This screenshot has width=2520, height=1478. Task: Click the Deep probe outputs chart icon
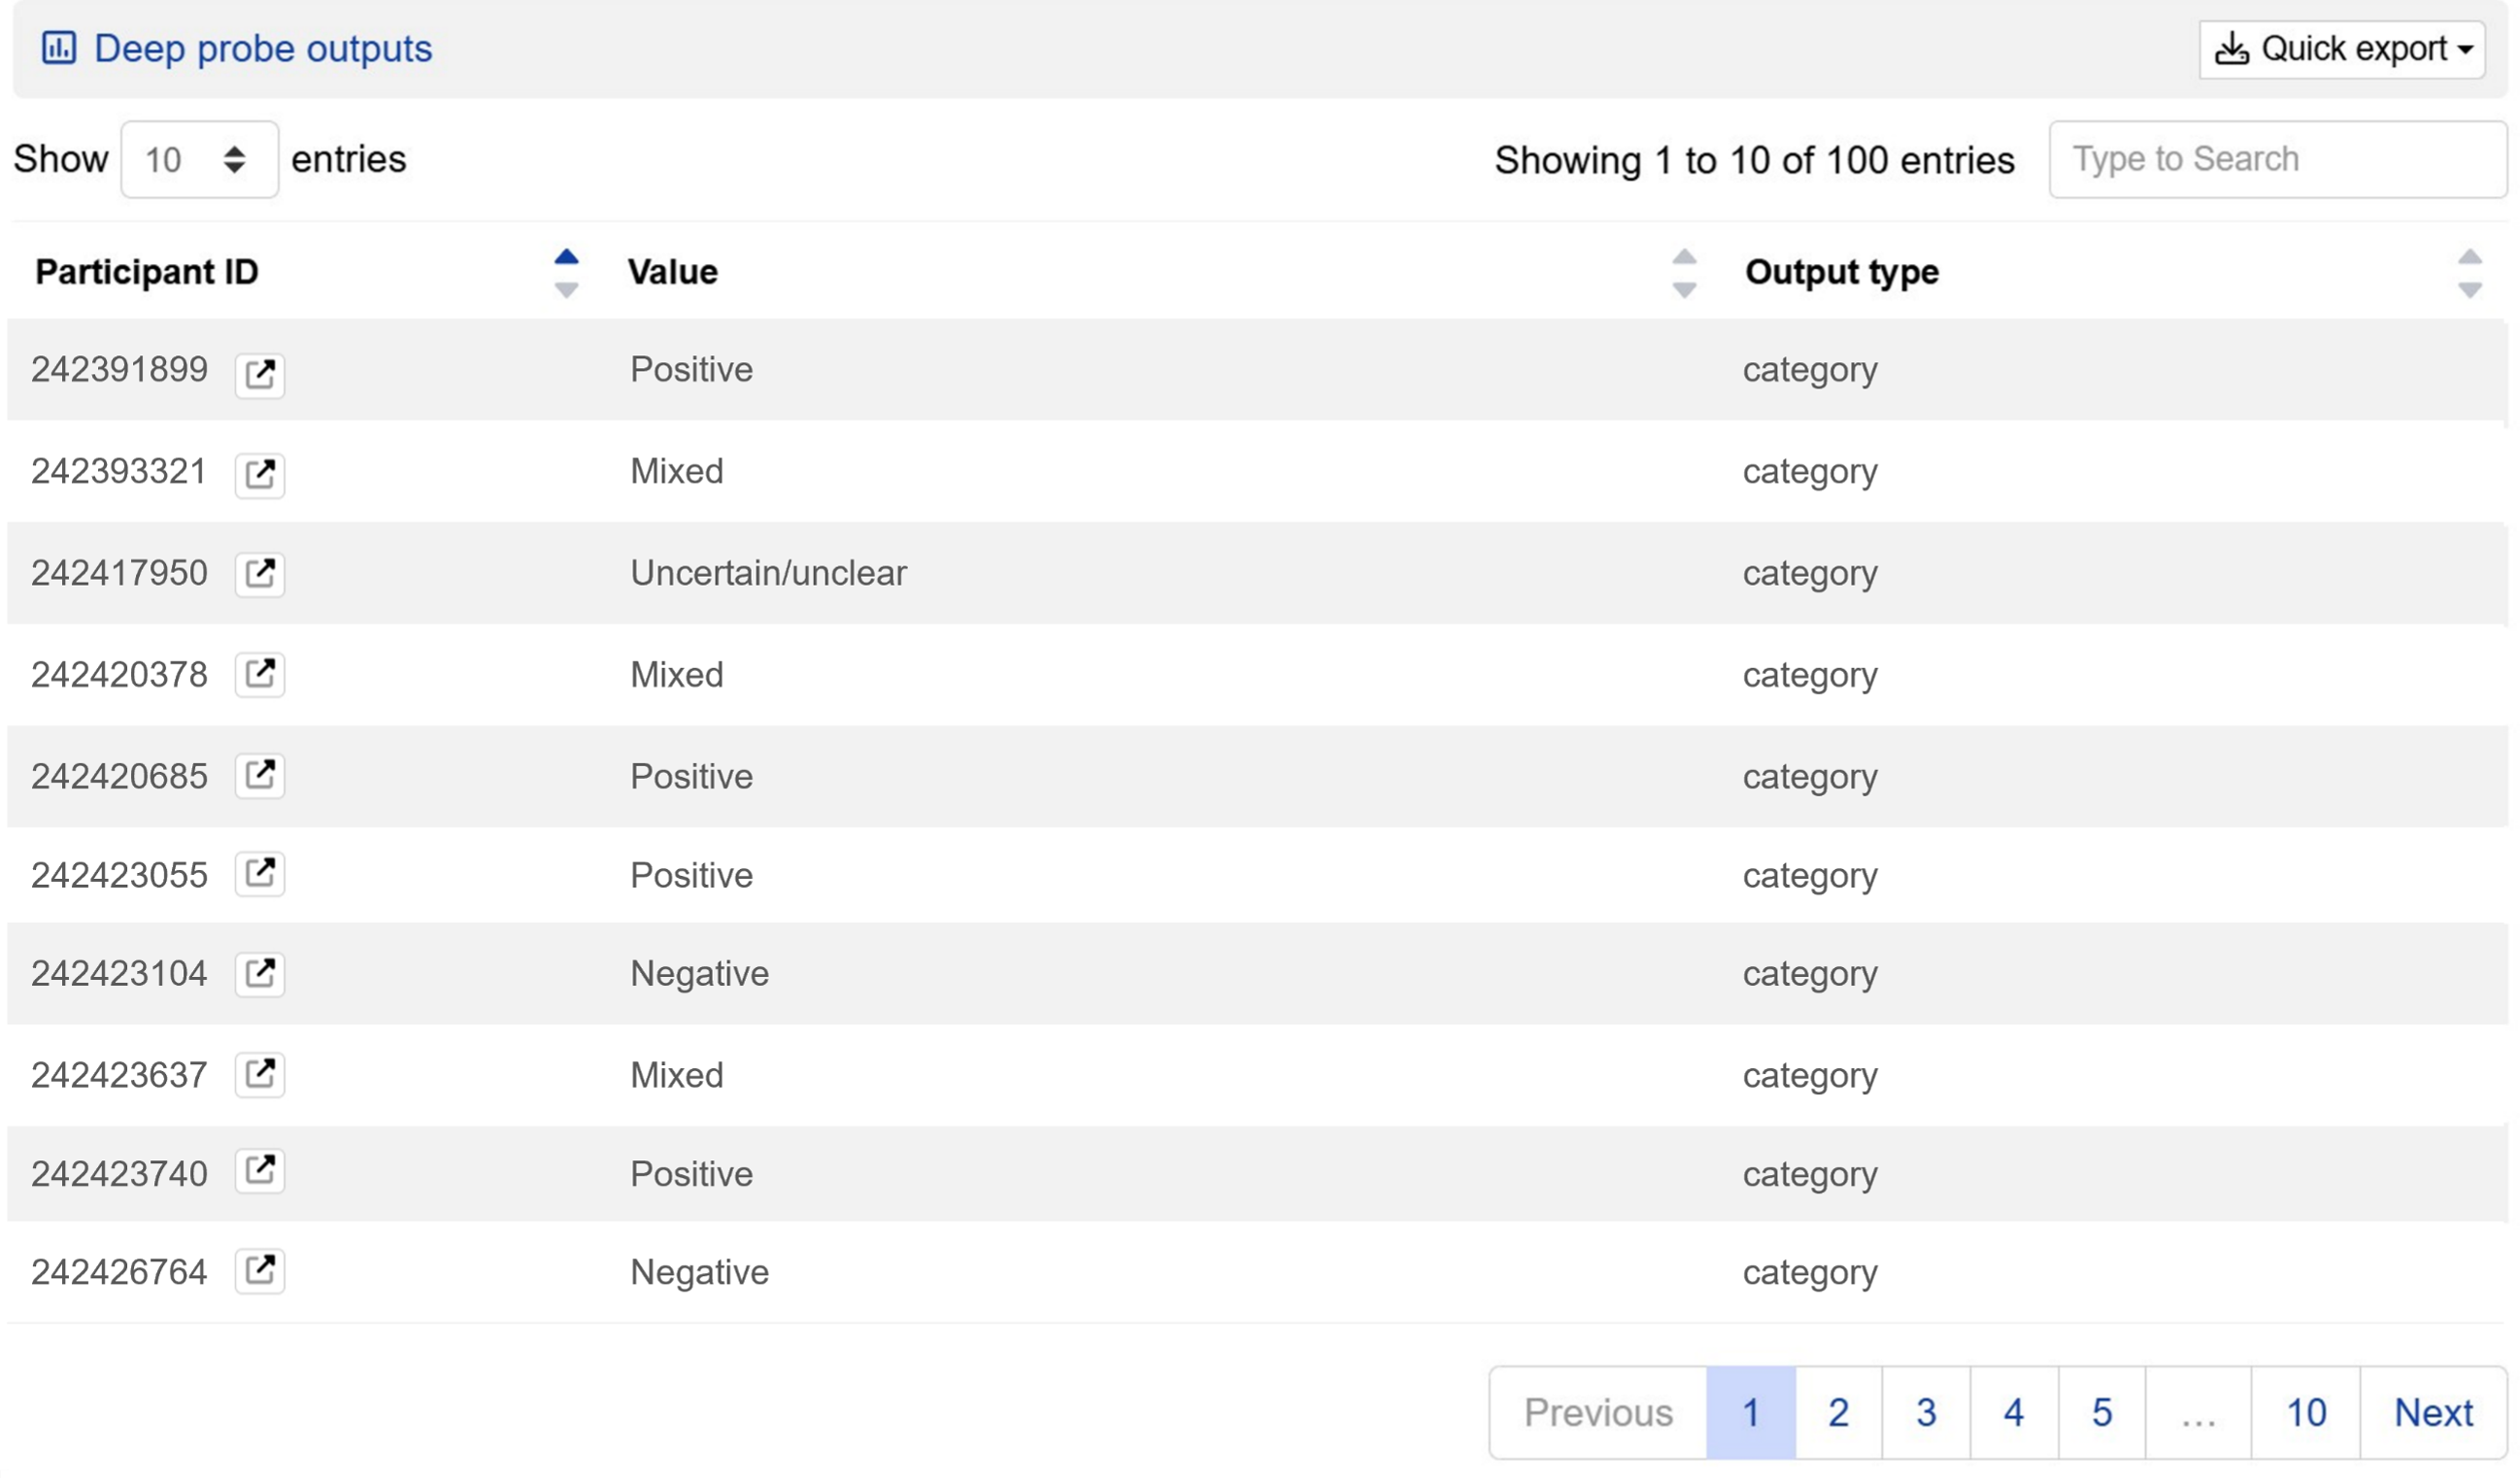click(x=59, y=48)
